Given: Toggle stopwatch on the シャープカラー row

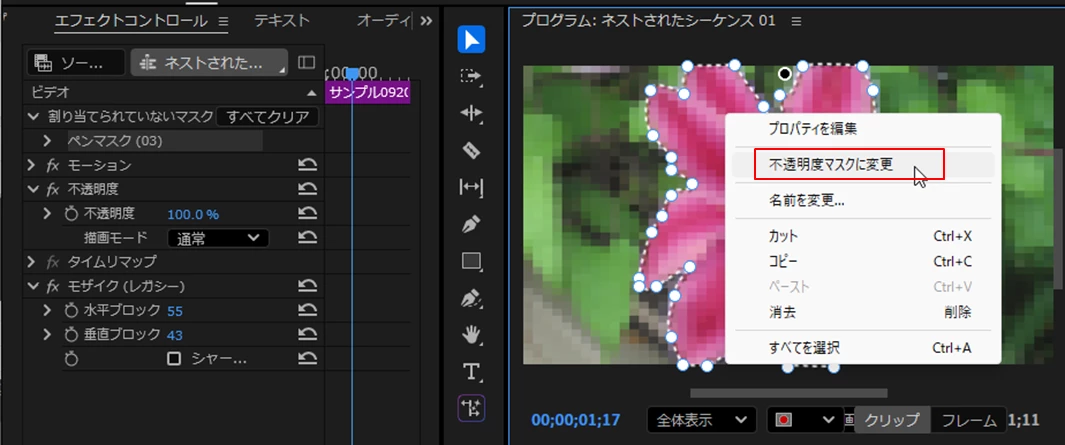Looking at the screenshot, I should 71,359.
